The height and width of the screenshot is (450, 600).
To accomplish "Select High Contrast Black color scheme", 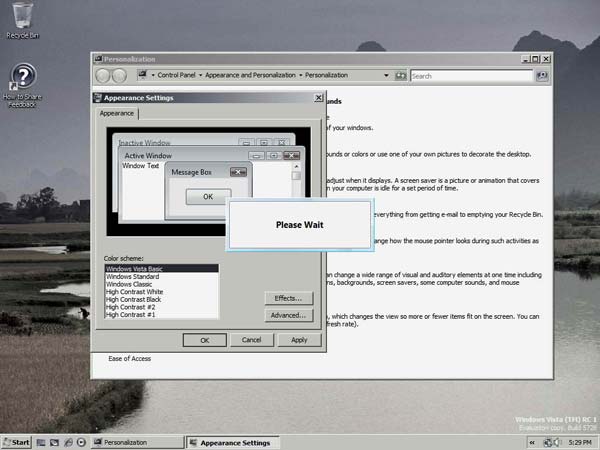I will (x=133, y=300).
